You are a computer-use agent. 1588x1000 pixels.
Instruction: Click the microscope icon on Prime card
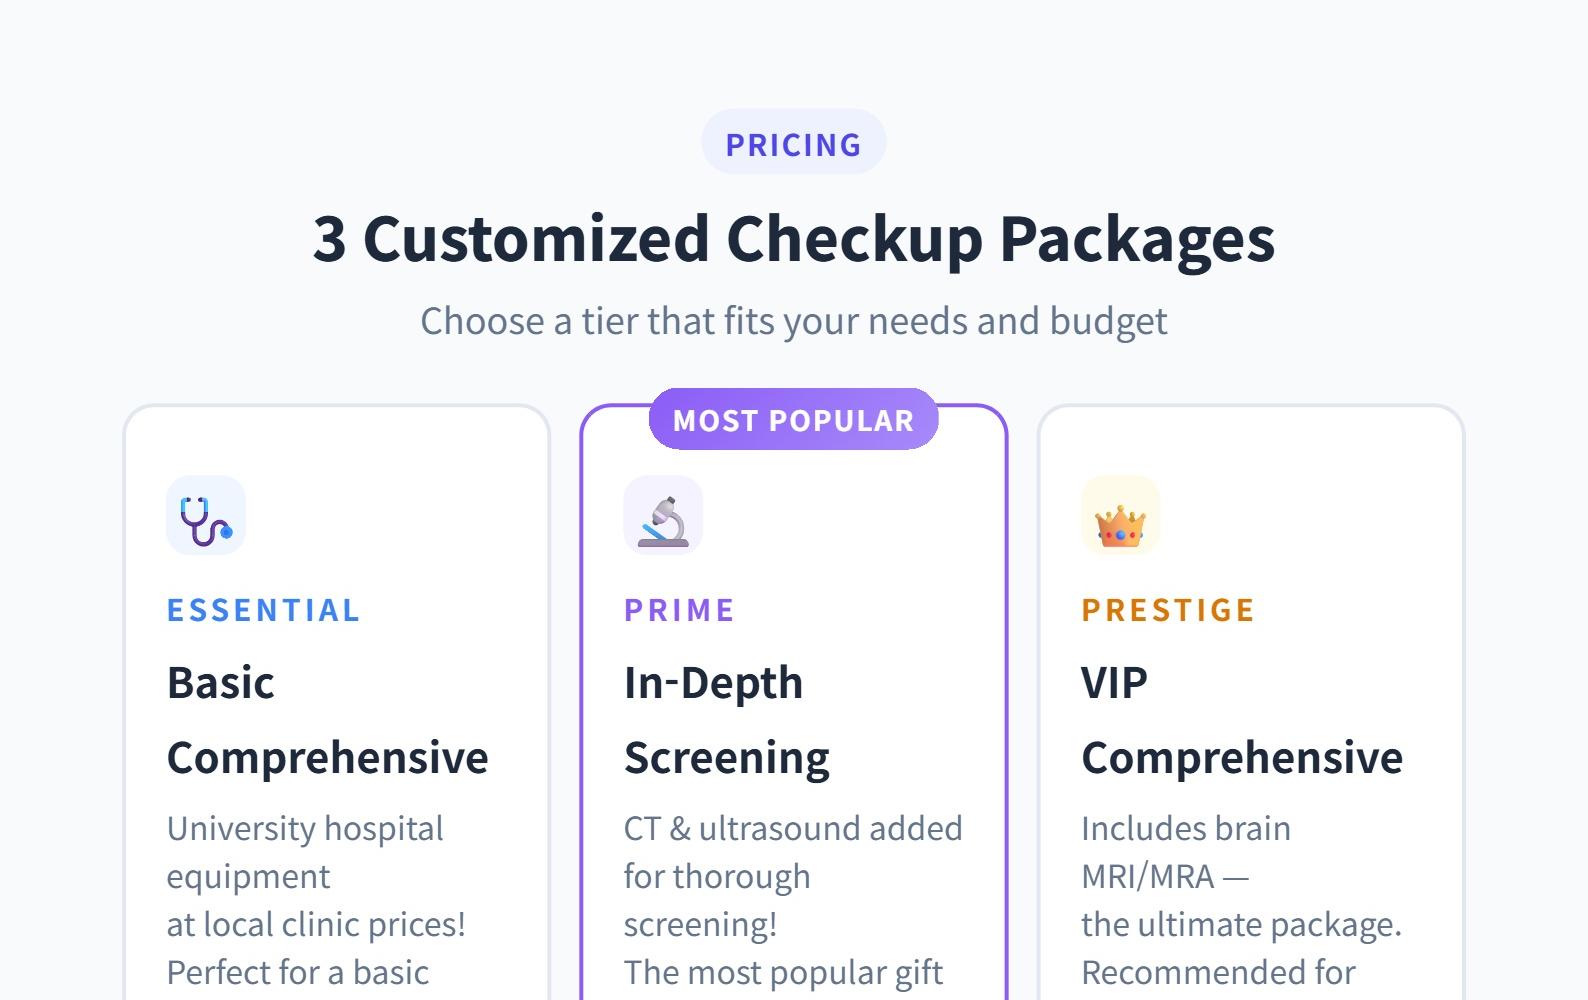coord(663,515)
